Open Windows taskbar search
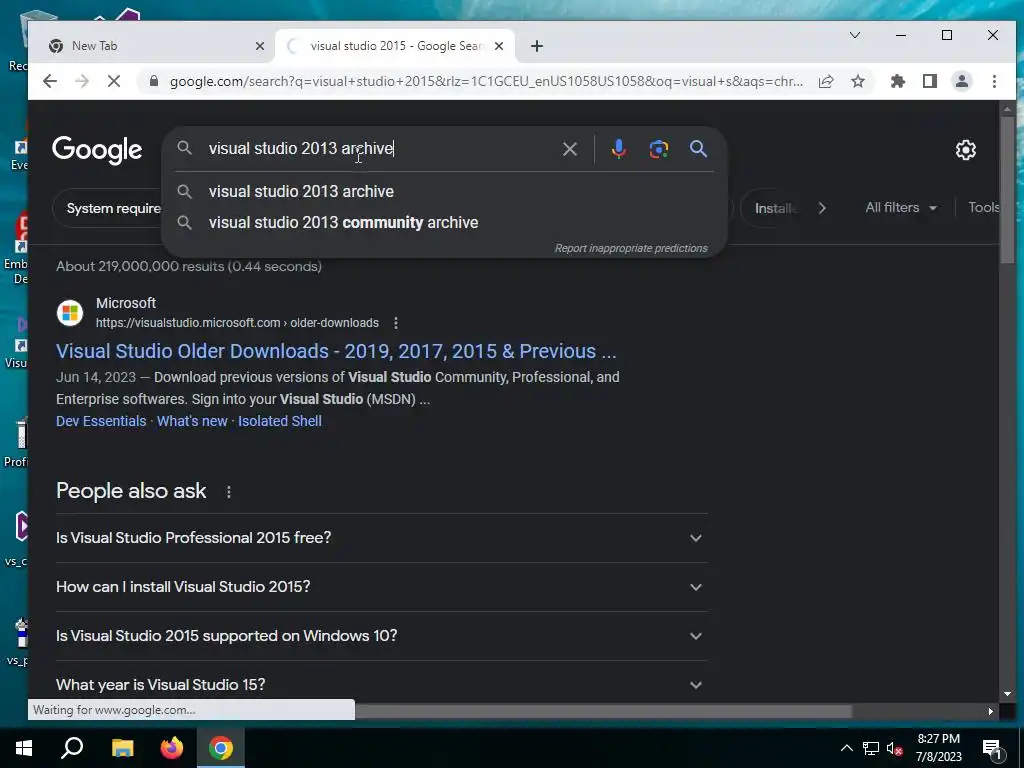This screenshot has width=1024, height=768. tap(72, 748)
